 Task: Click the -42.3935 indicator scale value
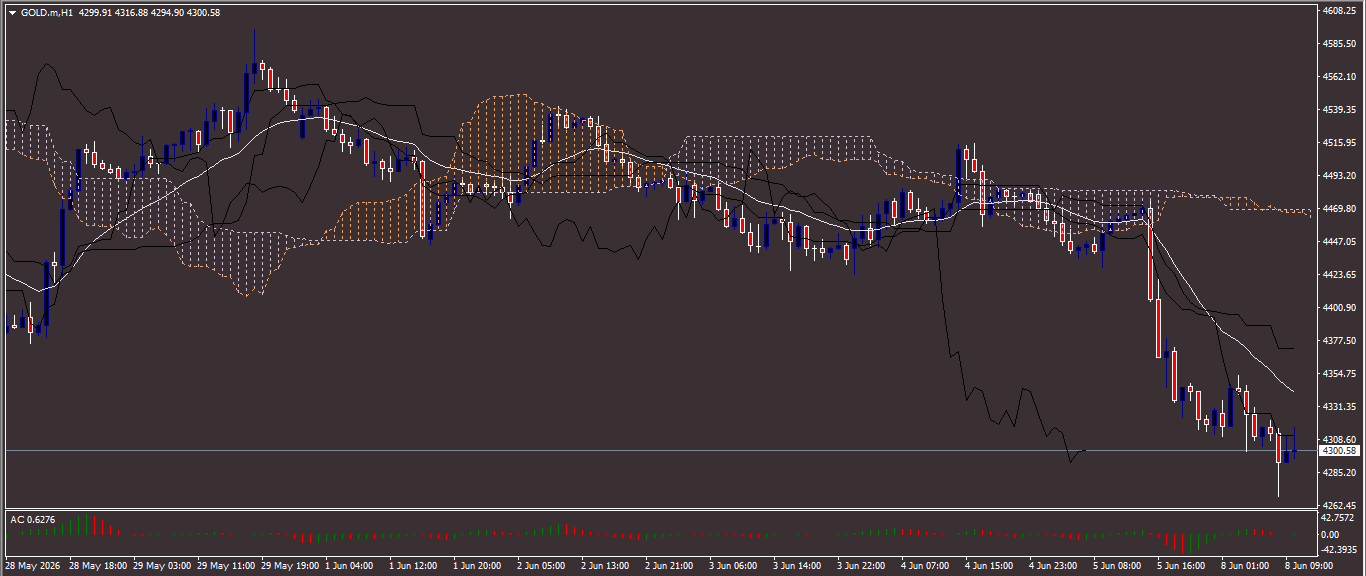click(1339, 549)
